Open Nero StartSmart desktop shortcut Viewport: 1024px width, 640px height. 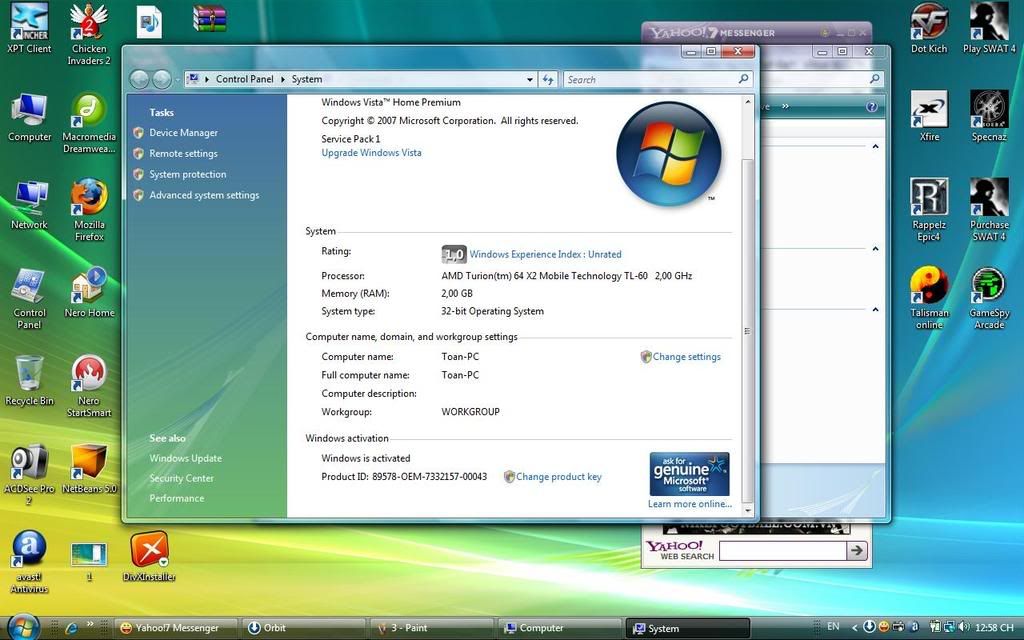pyautogui.click(x=89, y=387)
